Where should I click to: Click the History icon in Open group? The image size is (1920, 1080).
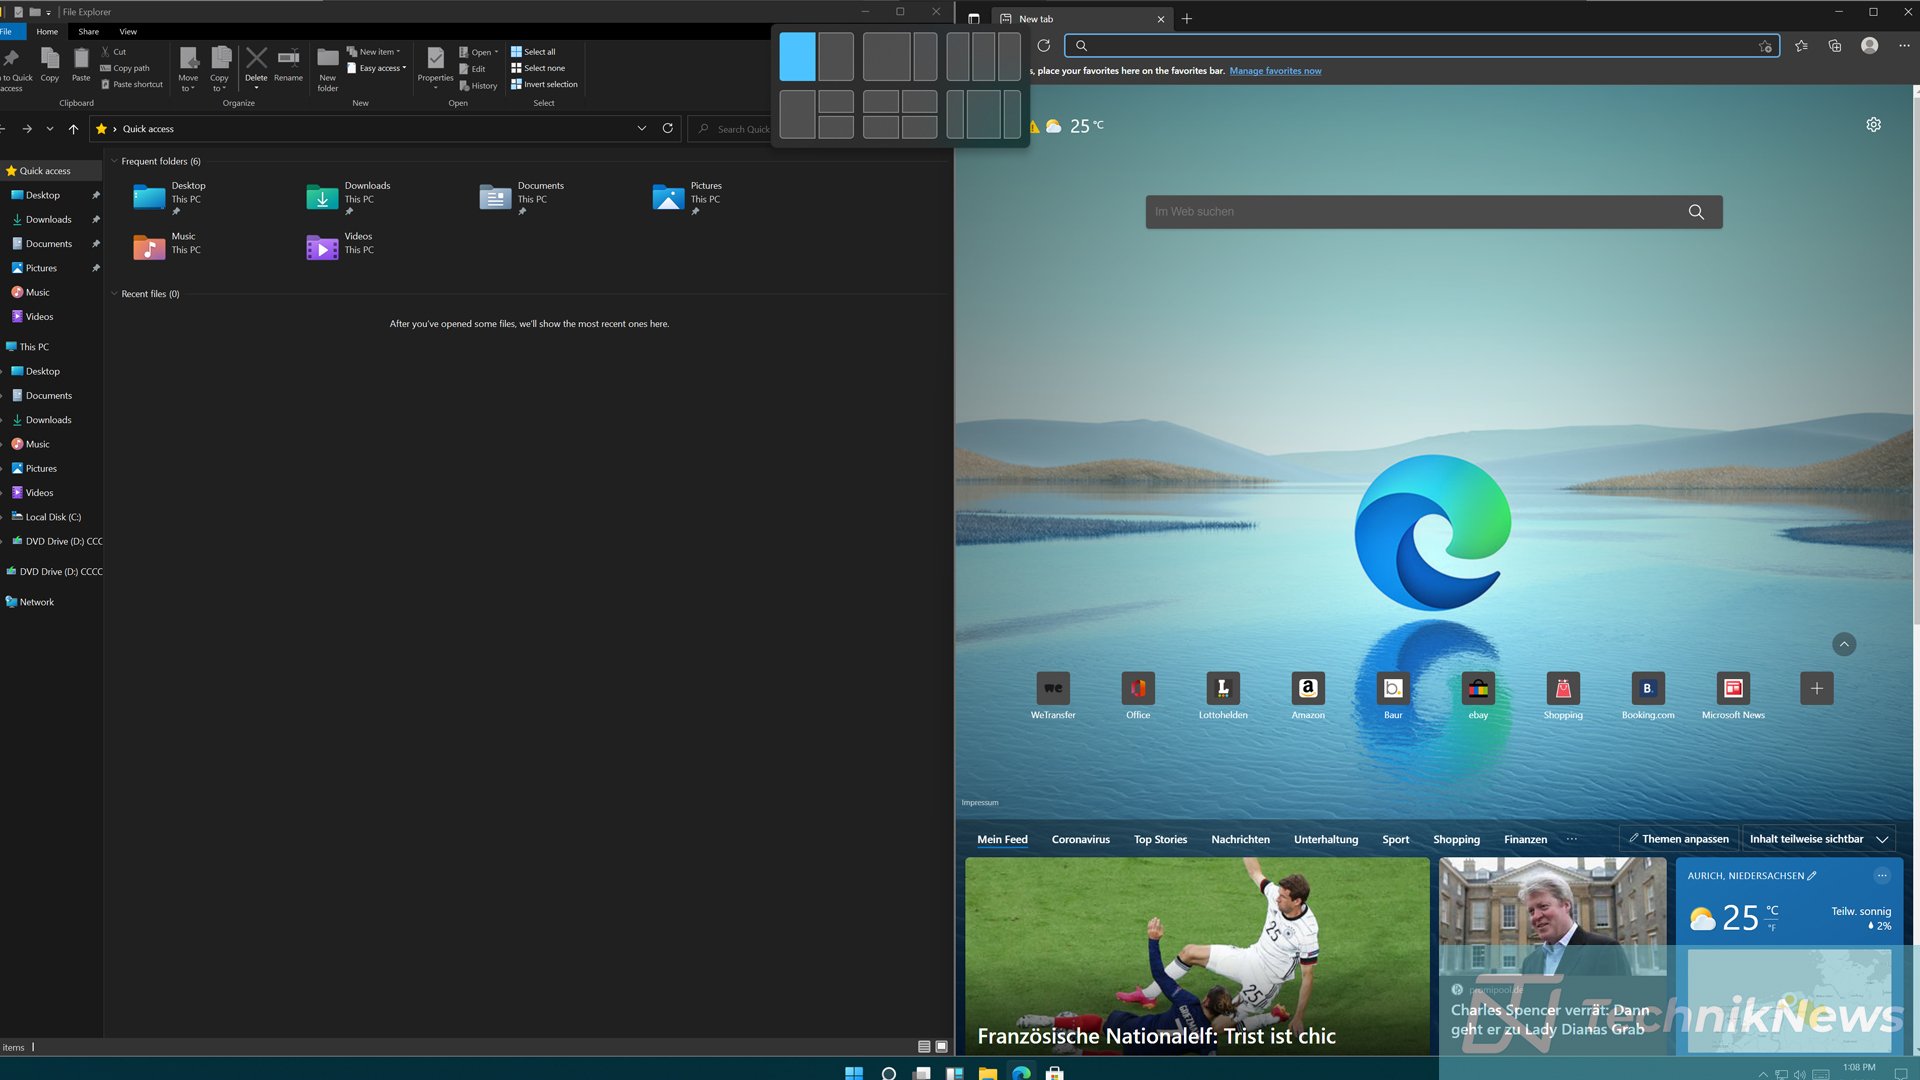[x=478, y=85]
